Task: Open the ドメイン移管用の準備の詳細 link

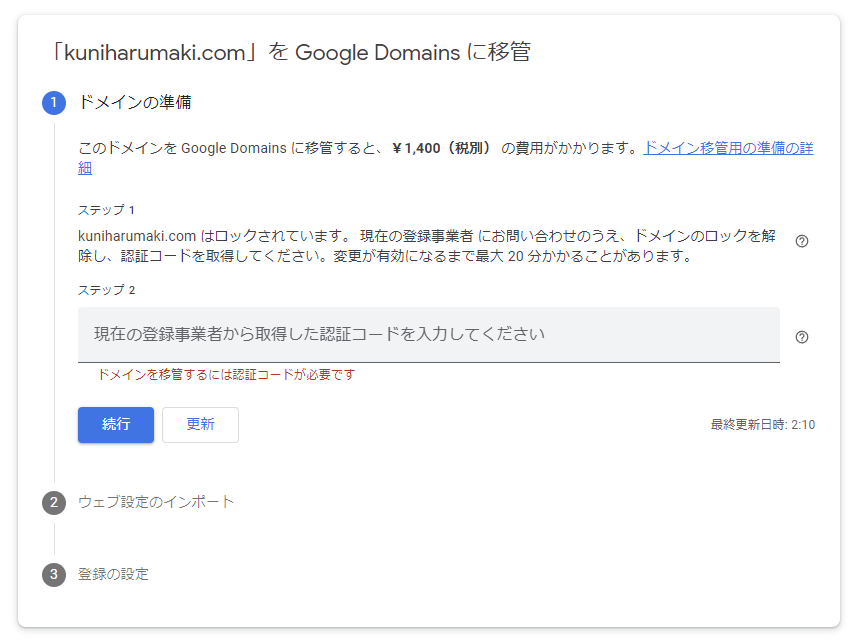Action: pyautogui.click(x=728, y=148)
